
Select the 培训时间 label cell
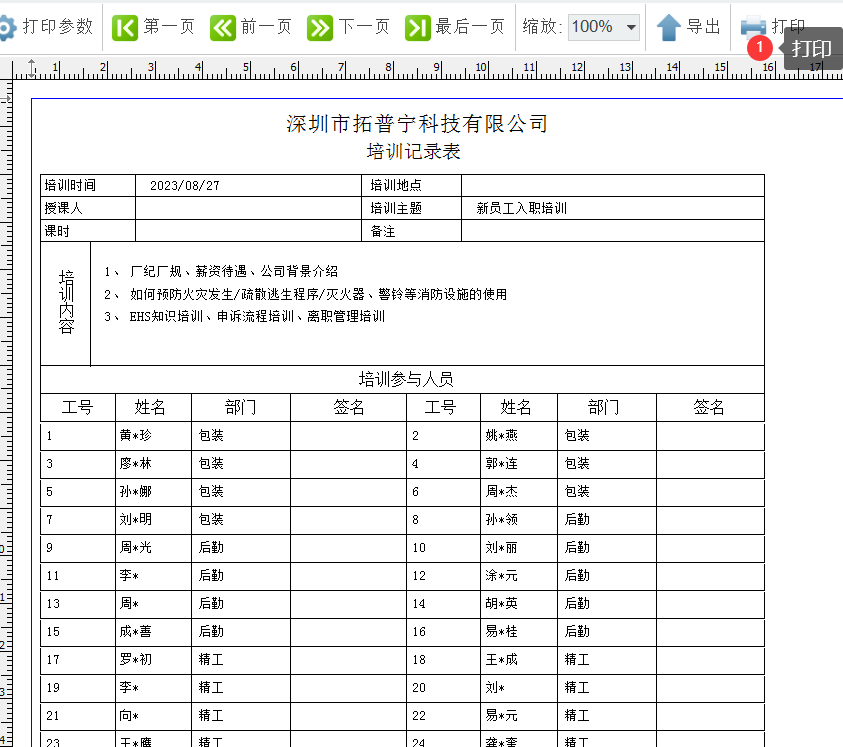[88, 186]
